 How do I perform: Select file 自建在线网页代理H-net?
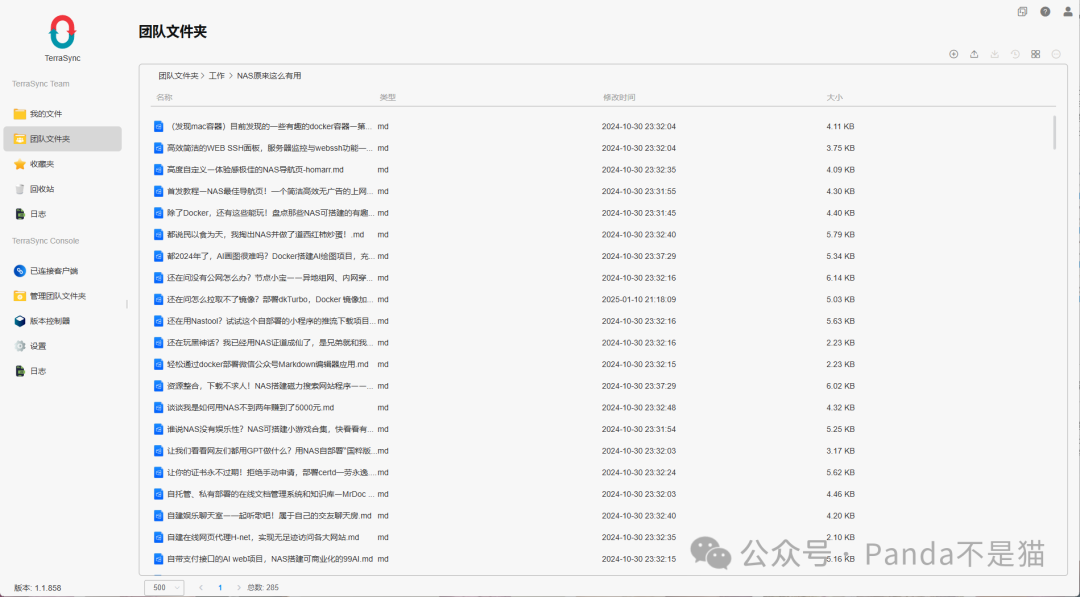click(263, 537)
